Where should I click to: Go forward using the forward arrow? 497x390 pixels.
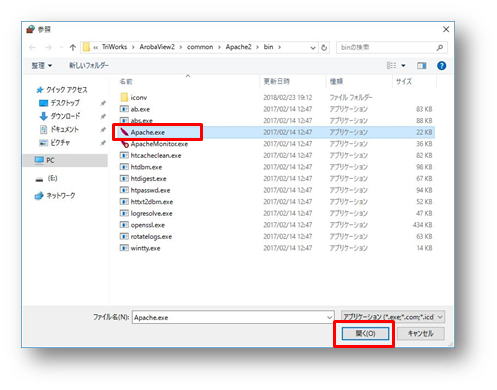(x=49, y=48)
